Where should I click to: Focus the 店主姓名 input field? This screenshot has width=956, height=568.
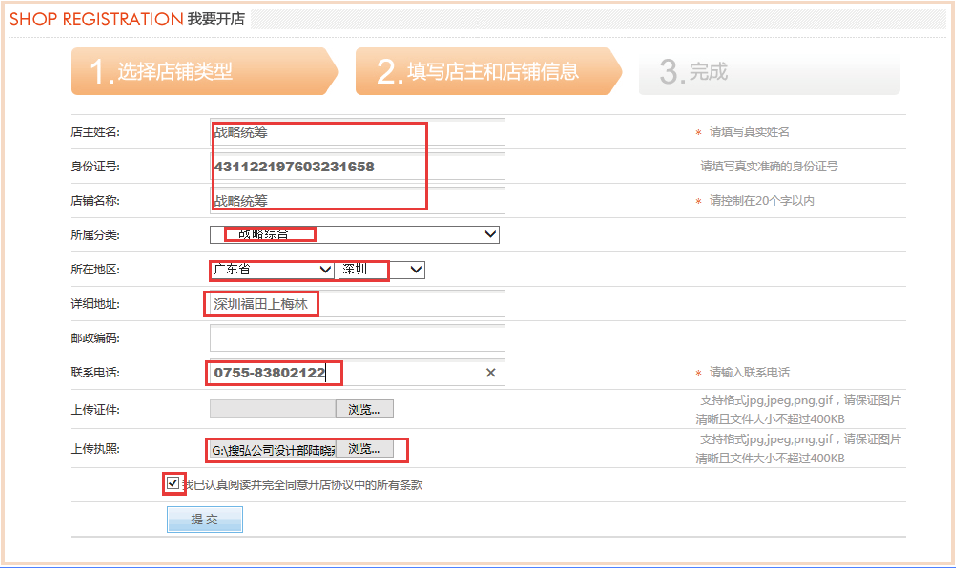click(x=357, y=132)
